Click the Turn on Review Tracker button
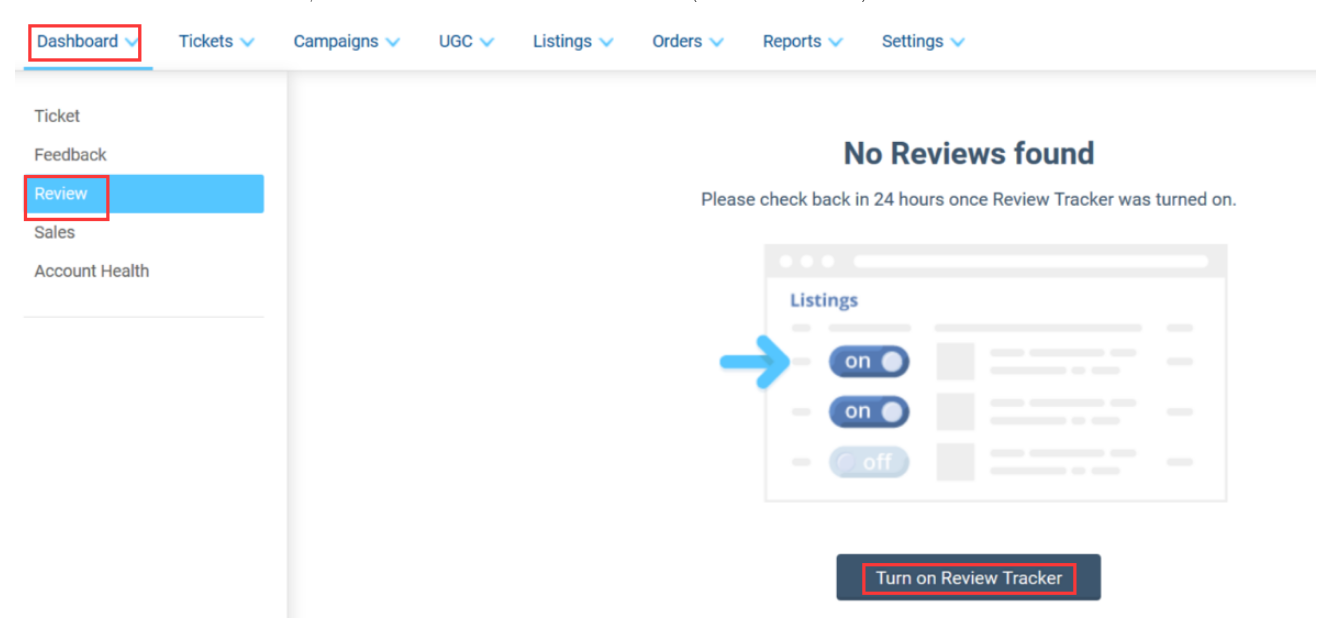The height and width of the screenshot is (619, 1335). click(968, 578)
